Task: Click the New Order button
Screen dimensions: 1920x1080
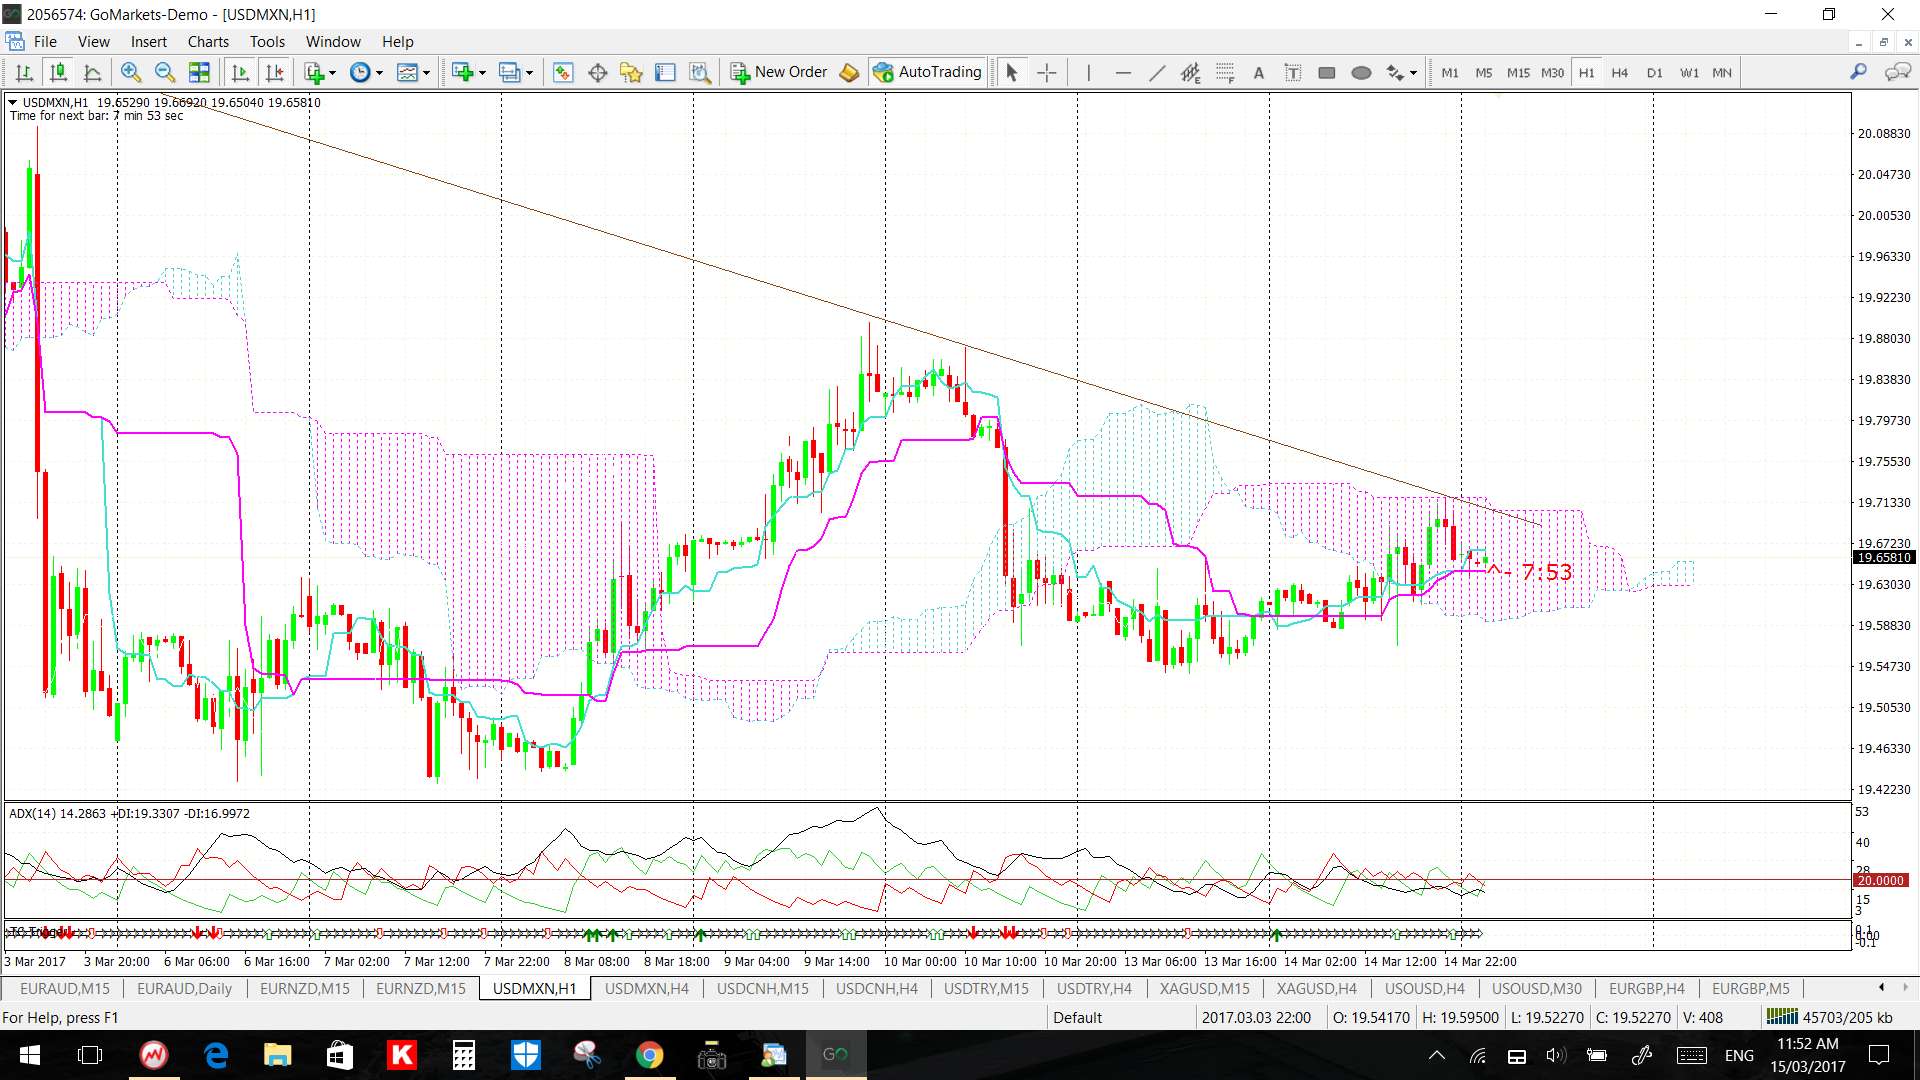Action: (779, 72)
